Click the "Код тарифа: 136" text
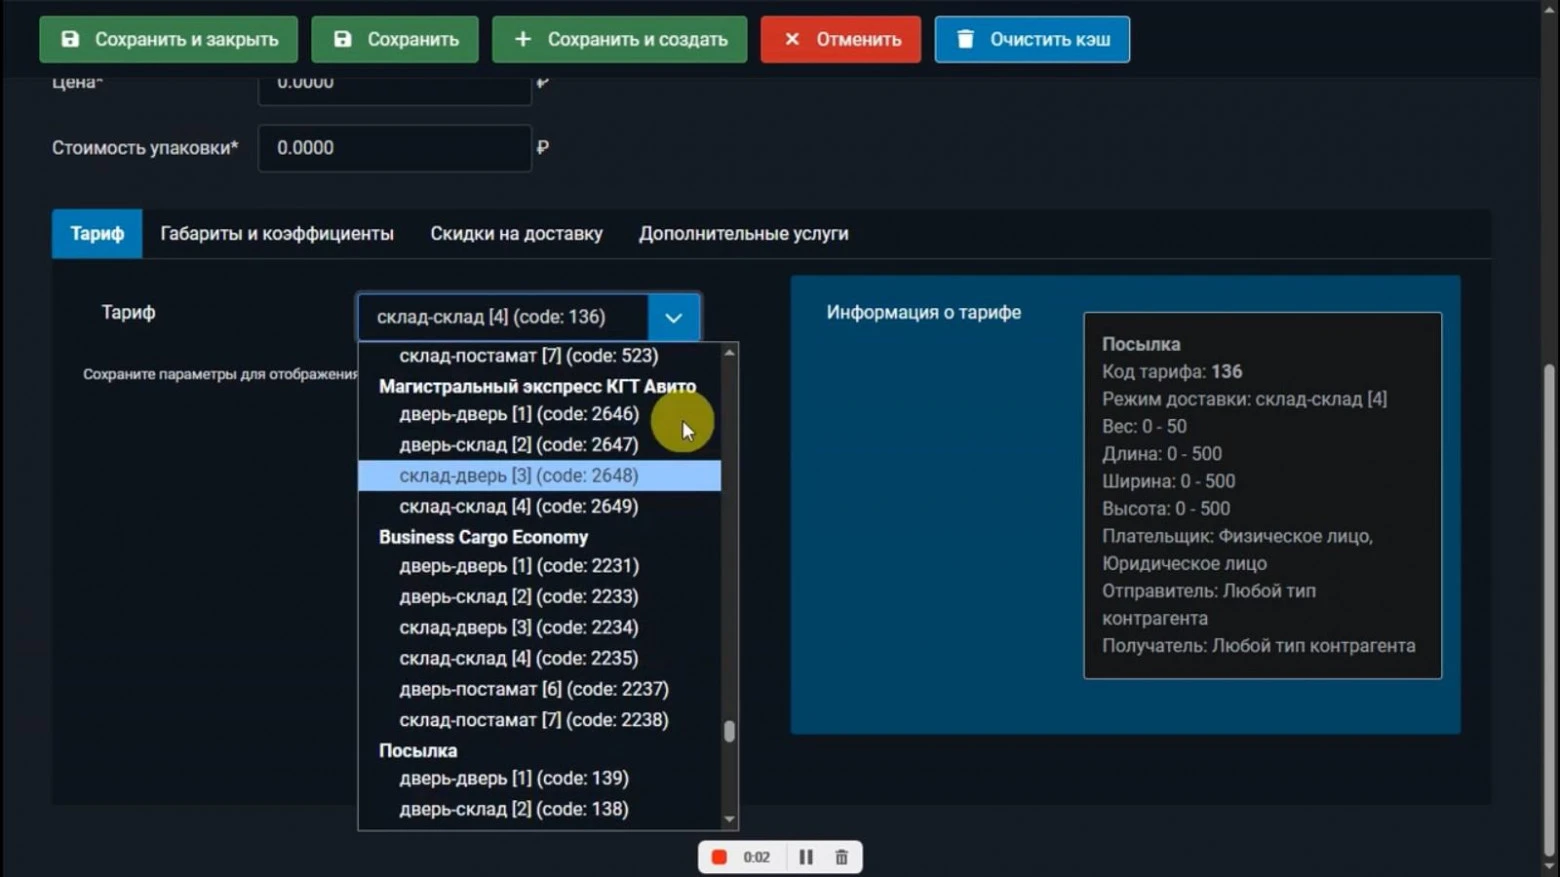This screenshot has height=877, width=1560. click(x=1172, y=372)
